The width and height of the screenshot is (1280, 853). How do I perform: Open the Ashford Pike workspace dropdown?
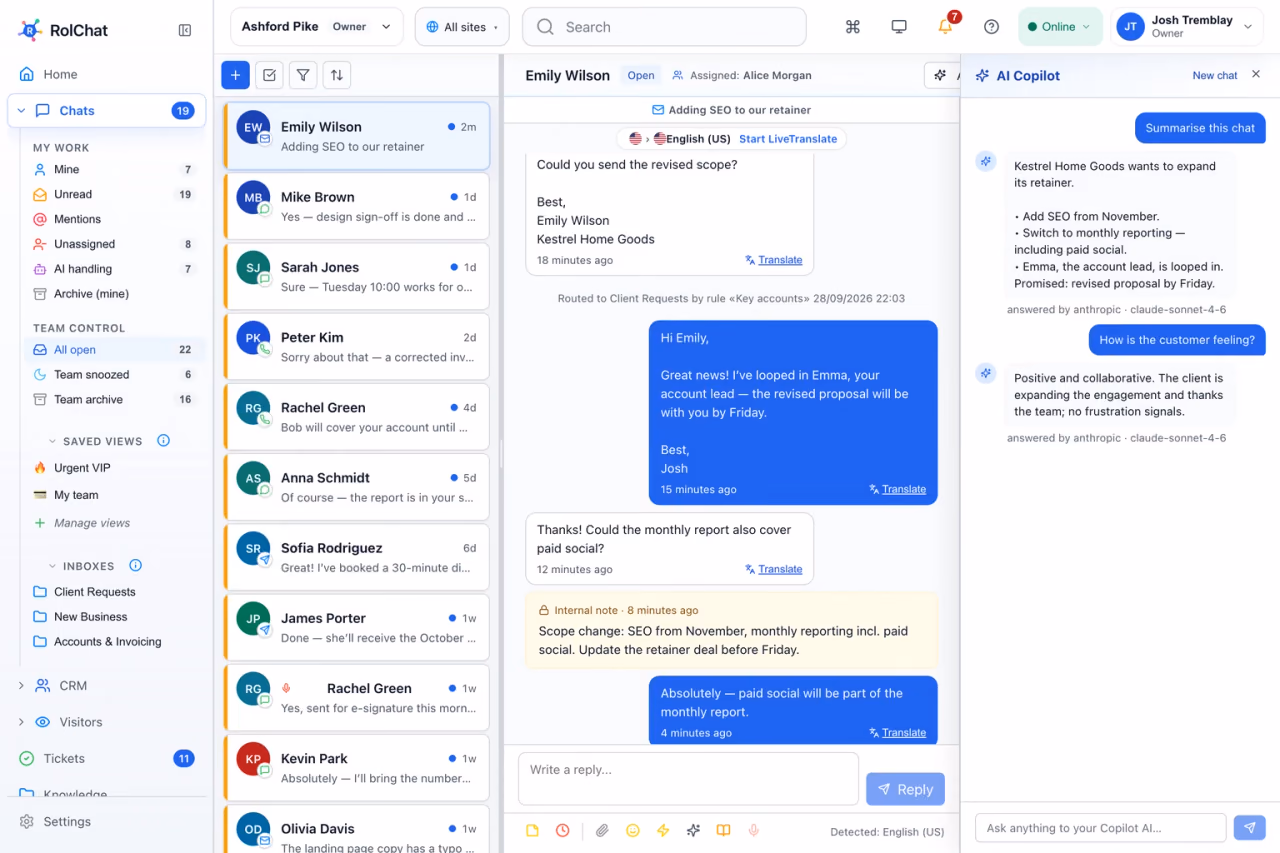coord(317,27)
